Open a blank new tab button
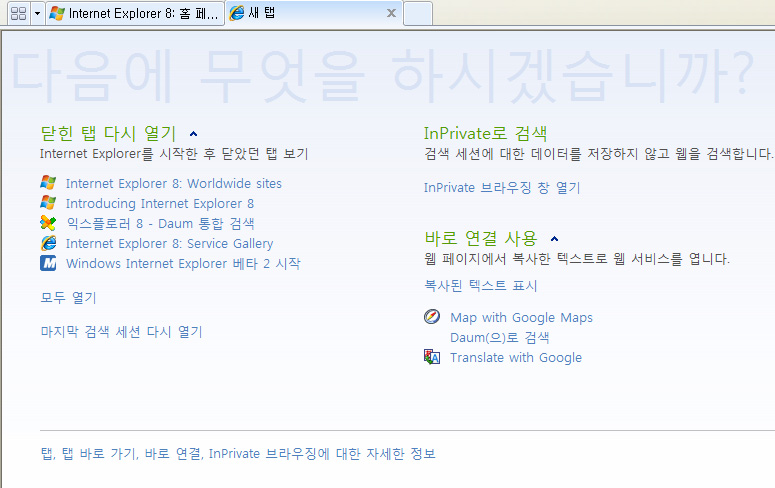Screen dimensions: 775x488 point(418,13)
